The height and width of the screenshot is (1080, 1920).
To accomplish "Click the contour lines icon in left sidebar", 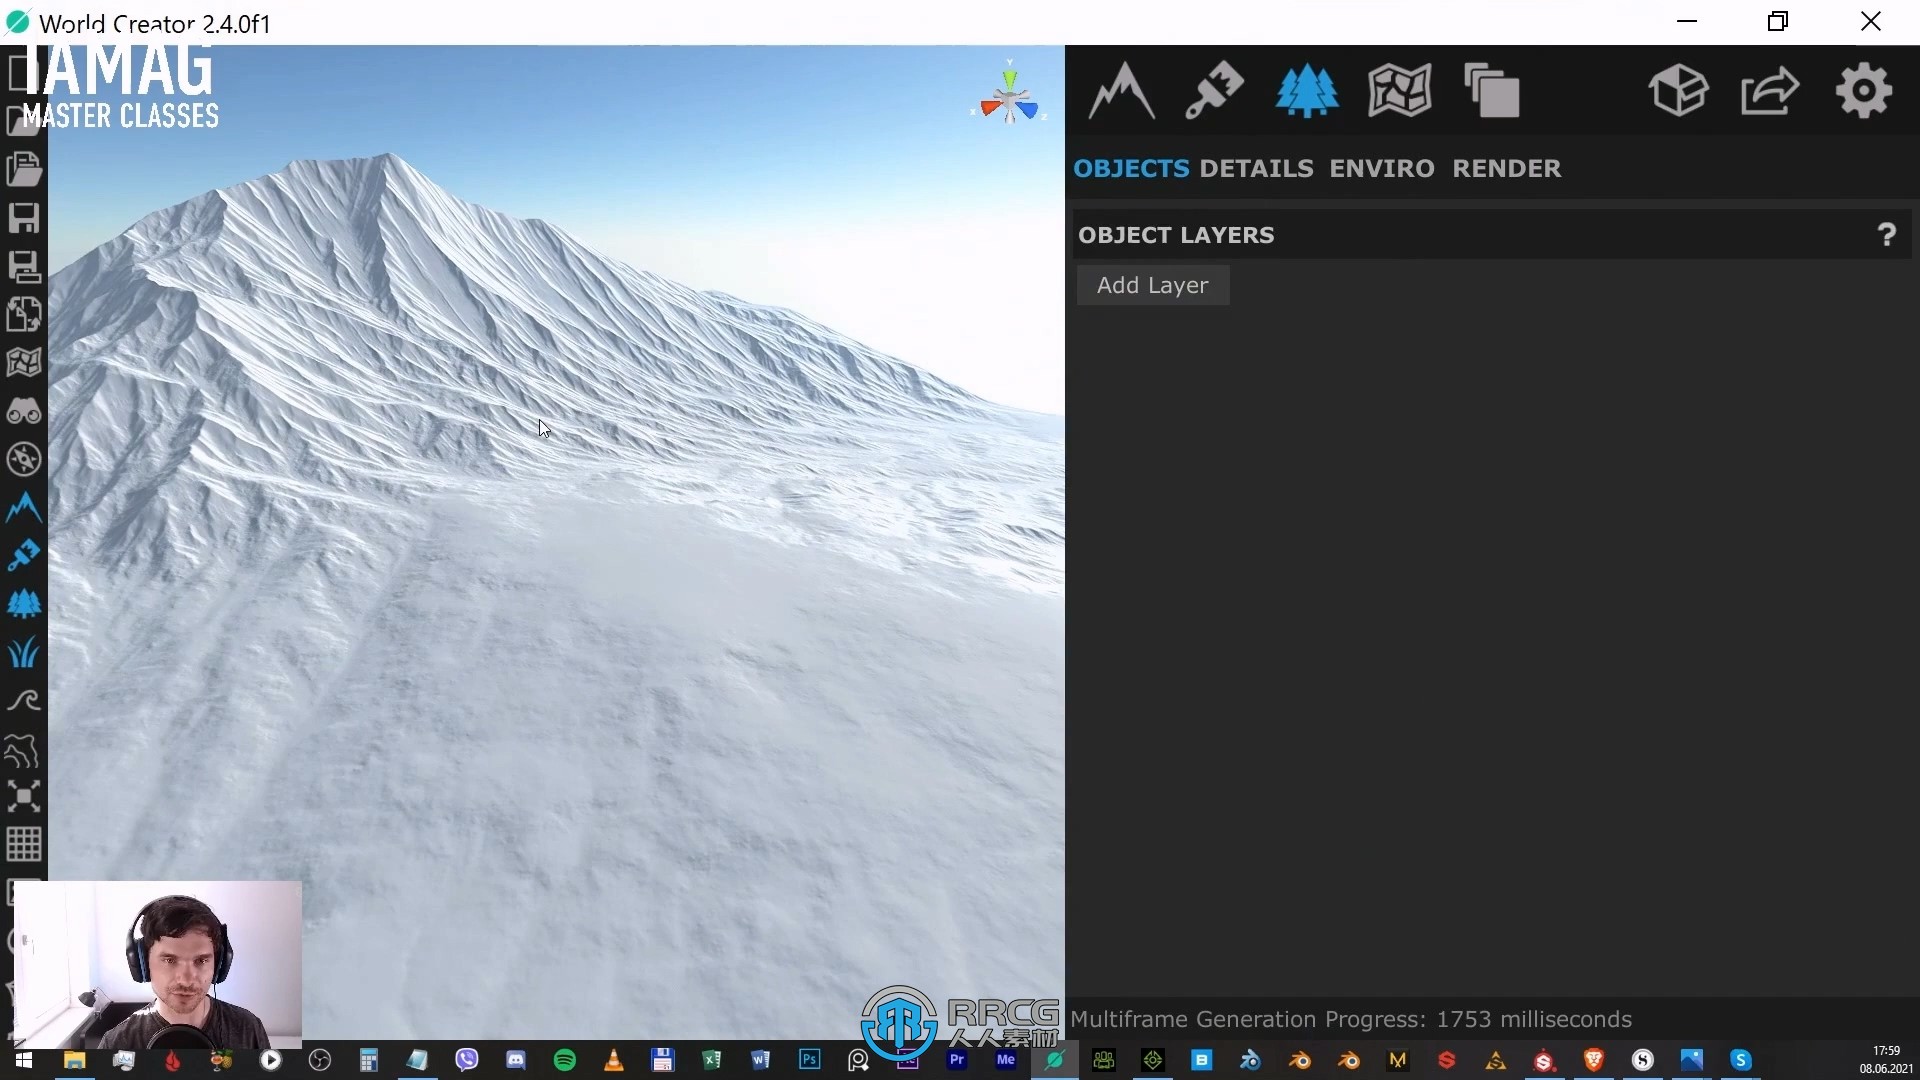I will [x=24, y=749].
